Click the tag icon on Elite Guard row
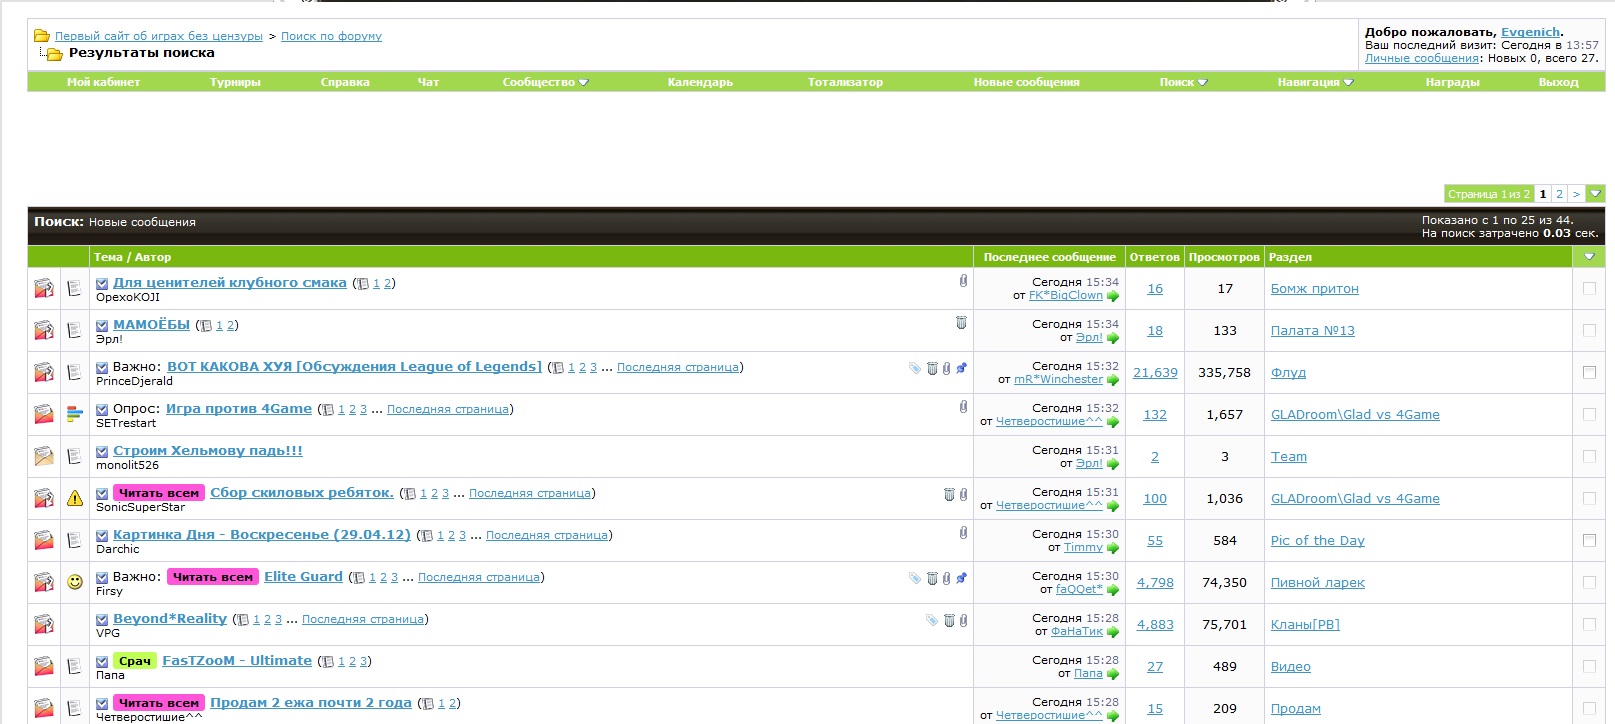Viewport: 1615px width, 724px height. pyautogui.click(x=914, y=577)
